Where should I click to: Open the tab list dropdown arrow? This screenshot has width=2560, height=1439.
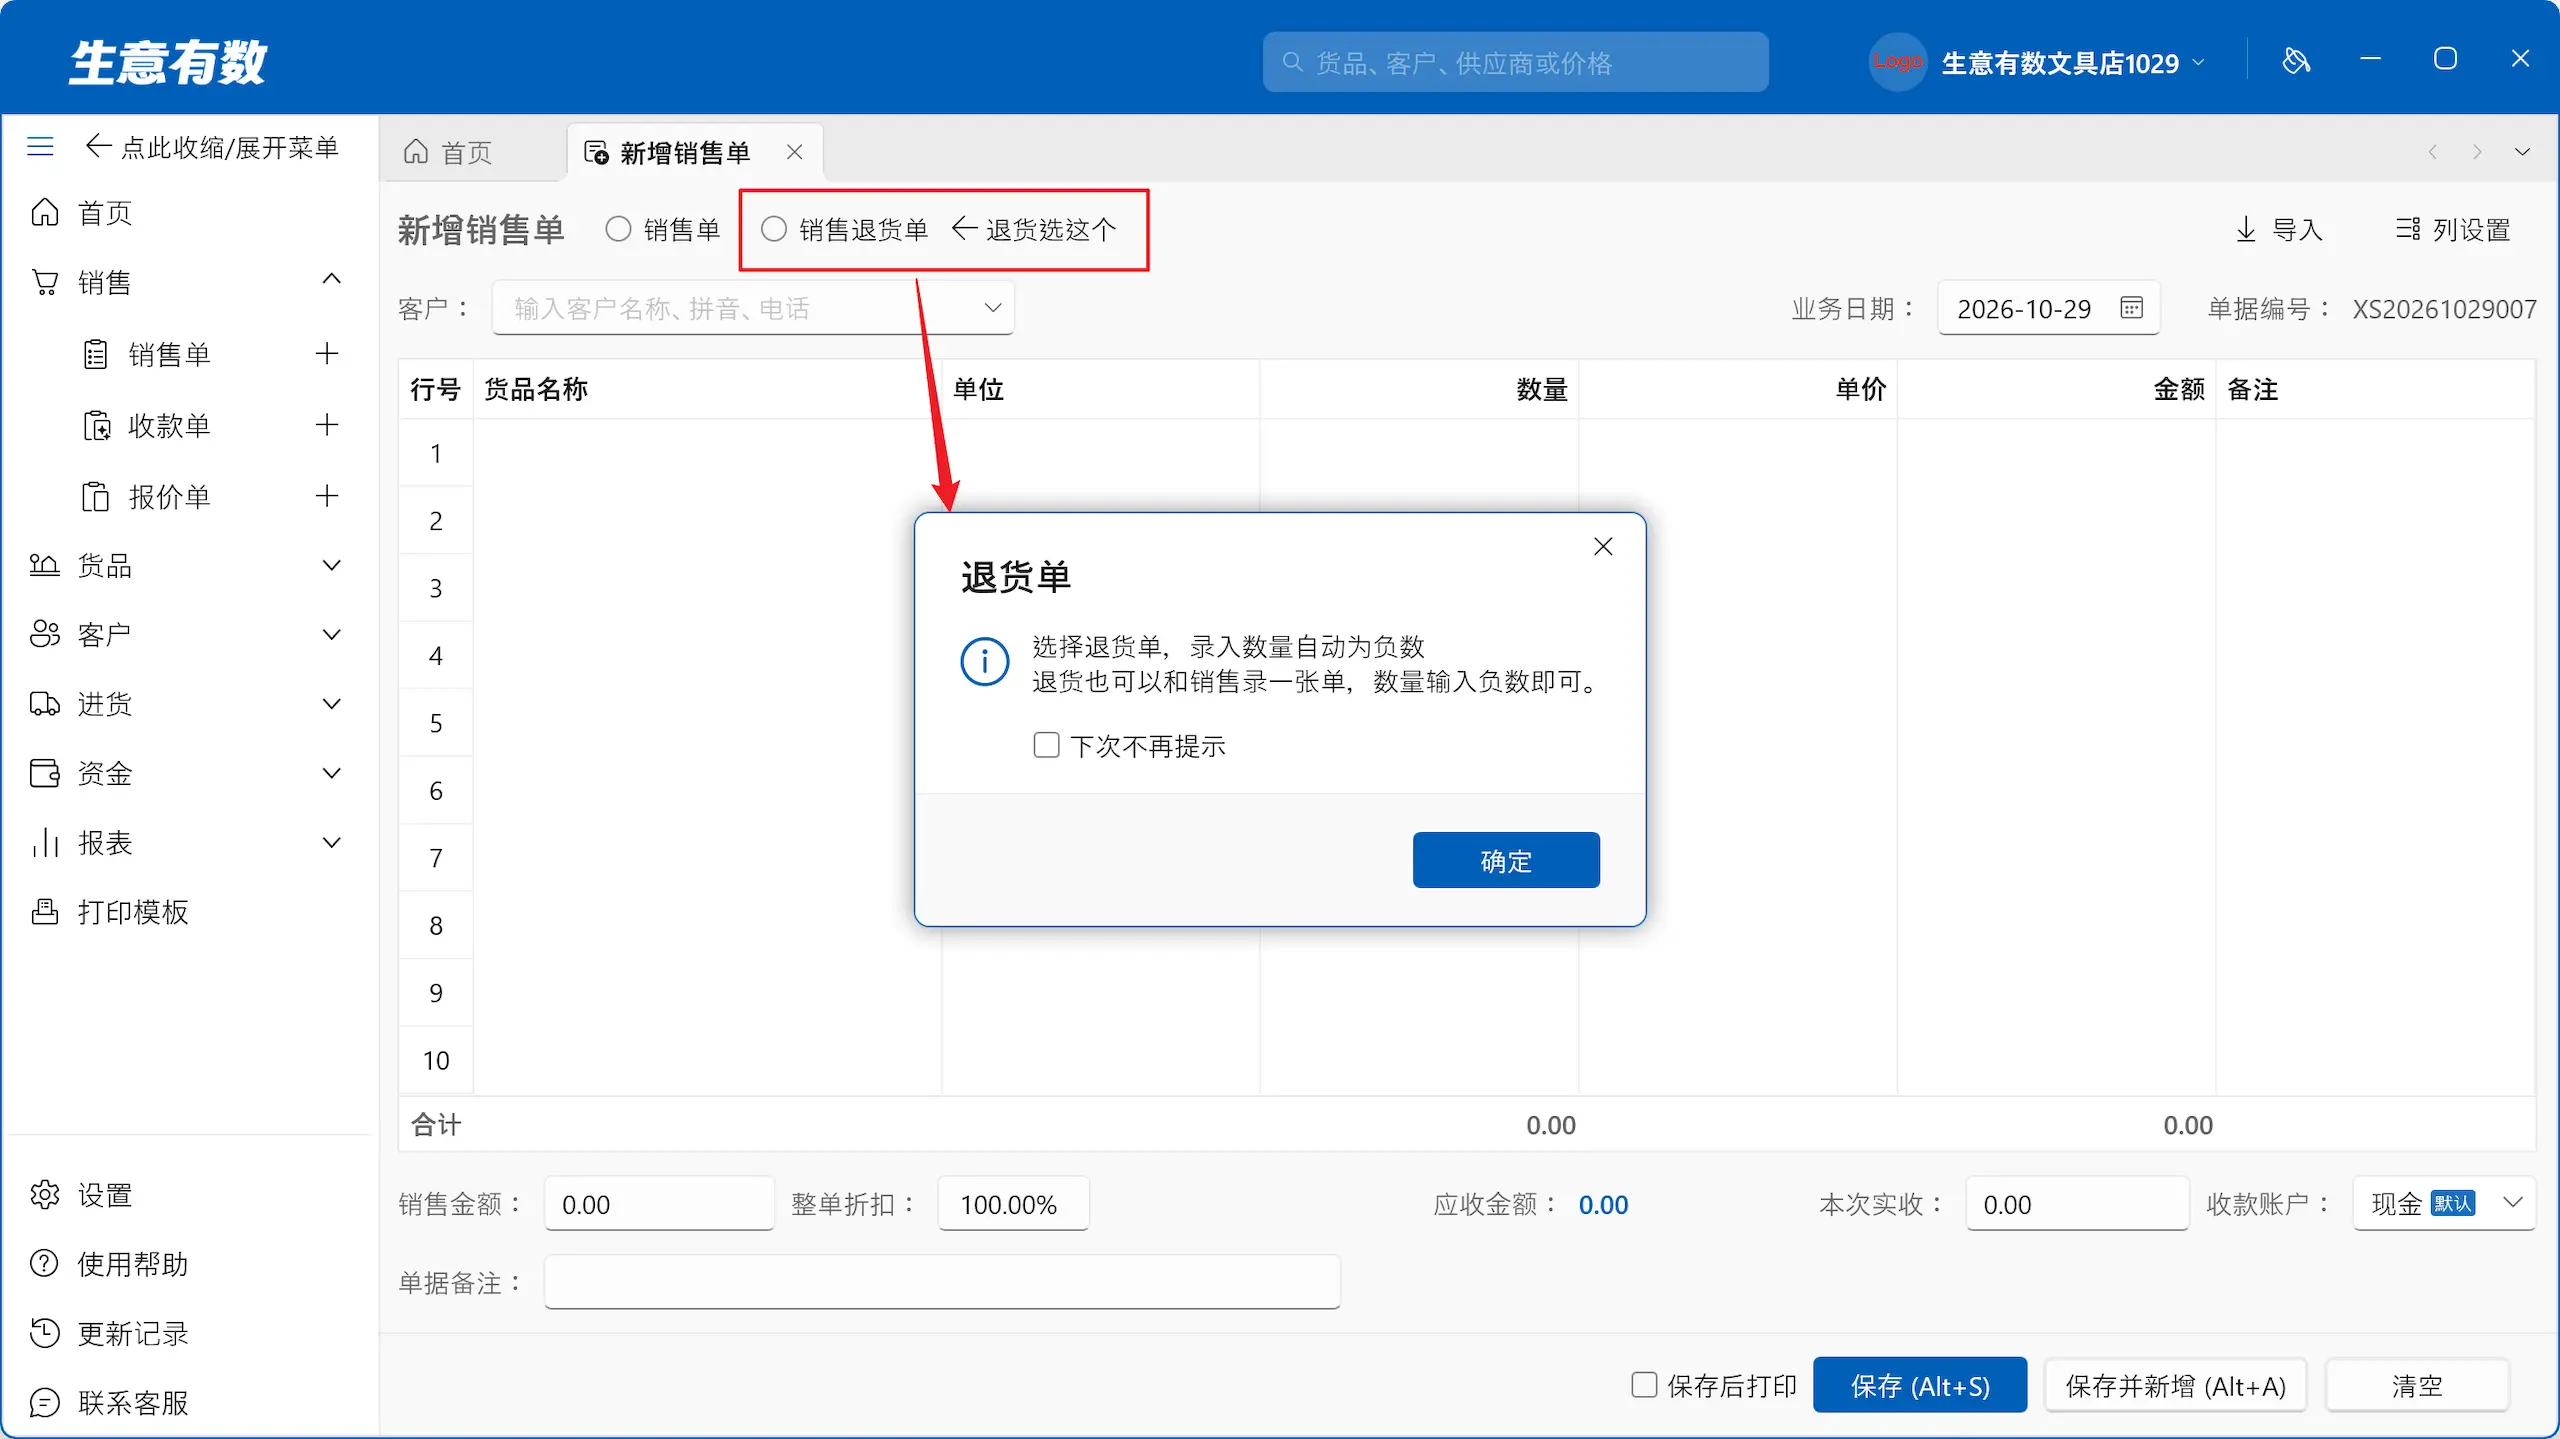pos(2522,152)
